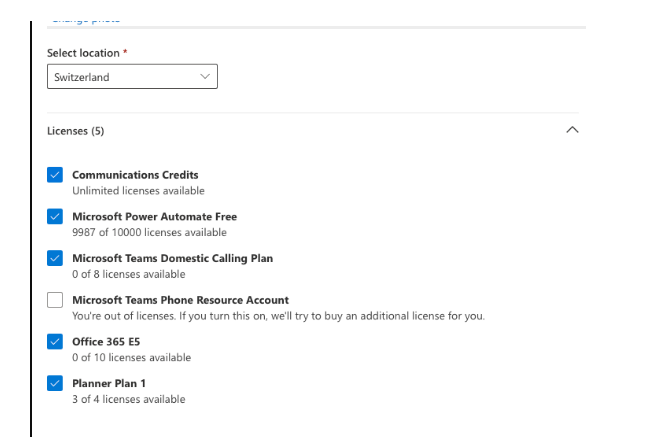Uncheck Microsoft Power Automate Free checkbox
The height and width of the screenshot is (437, 666).
coord(55,216)
